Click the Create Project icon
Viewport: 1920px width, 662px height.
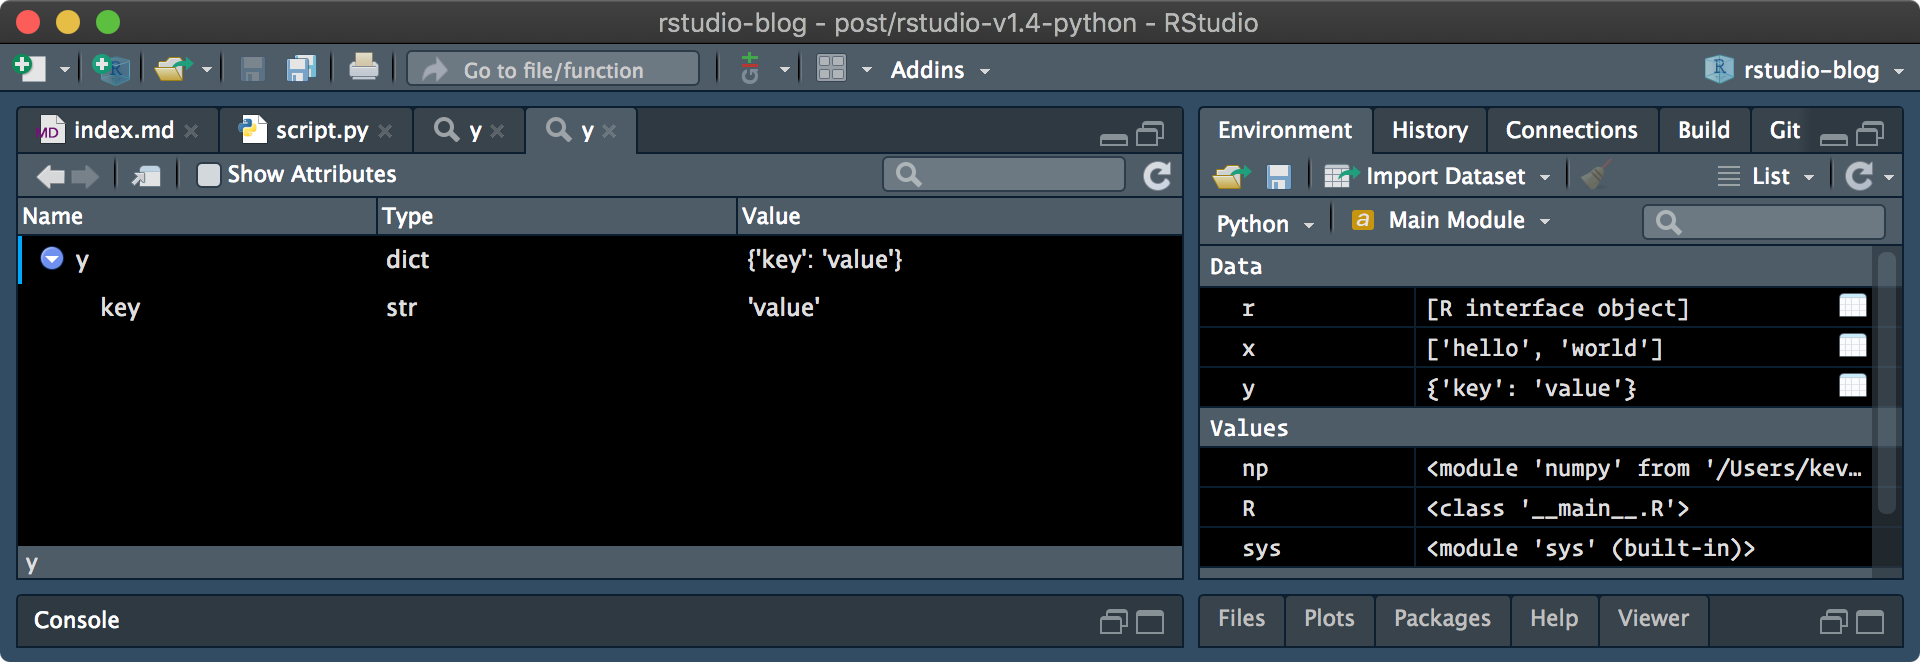point(109,68)
